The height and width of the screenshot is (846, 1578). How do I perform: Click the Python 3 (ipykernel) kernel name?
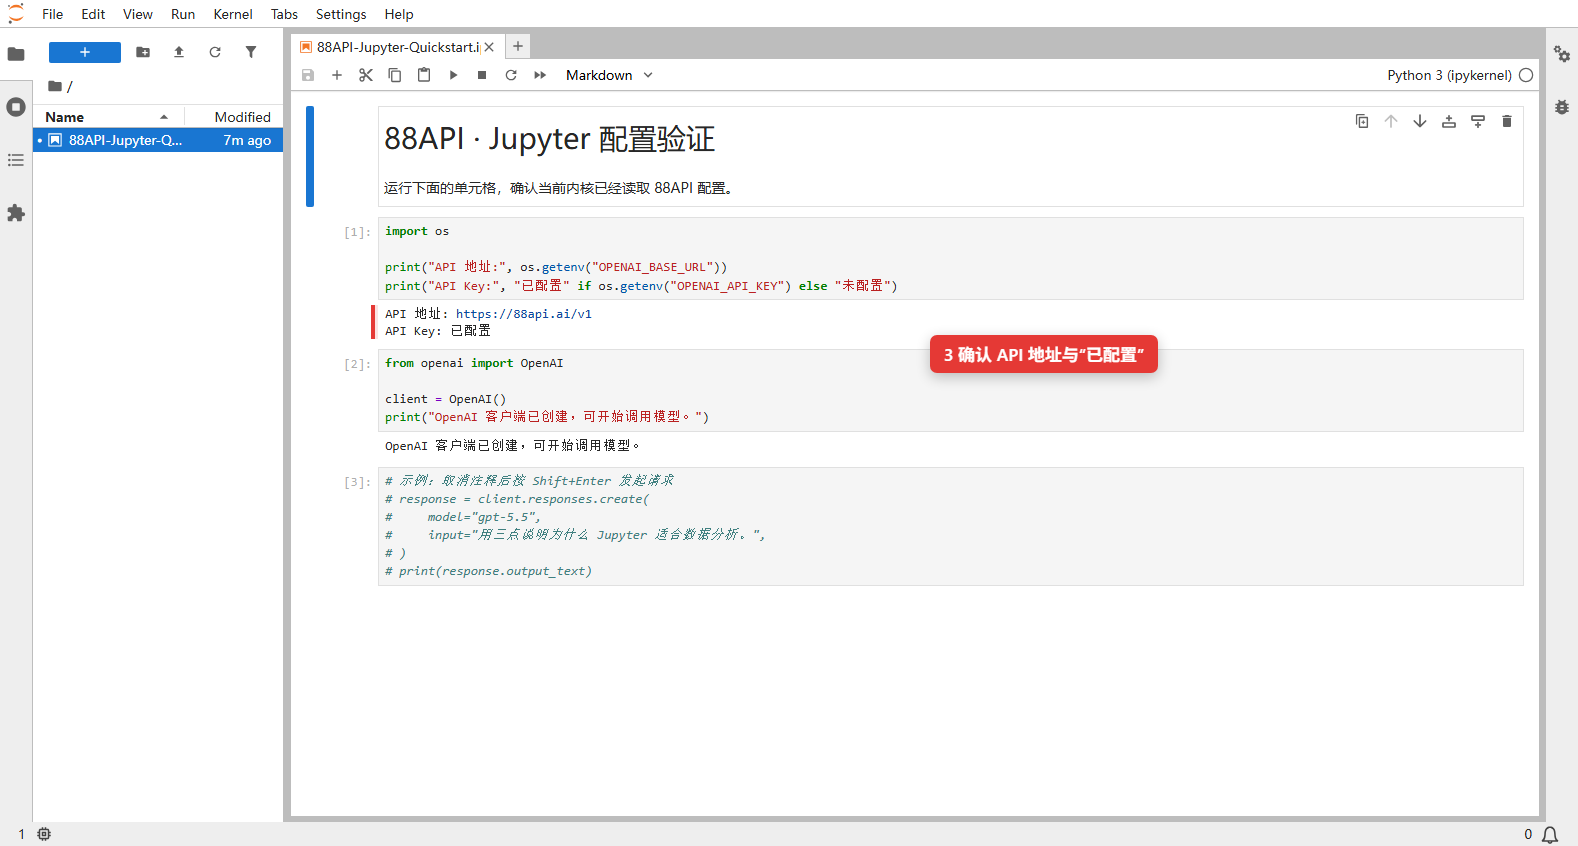[1449, 75]
